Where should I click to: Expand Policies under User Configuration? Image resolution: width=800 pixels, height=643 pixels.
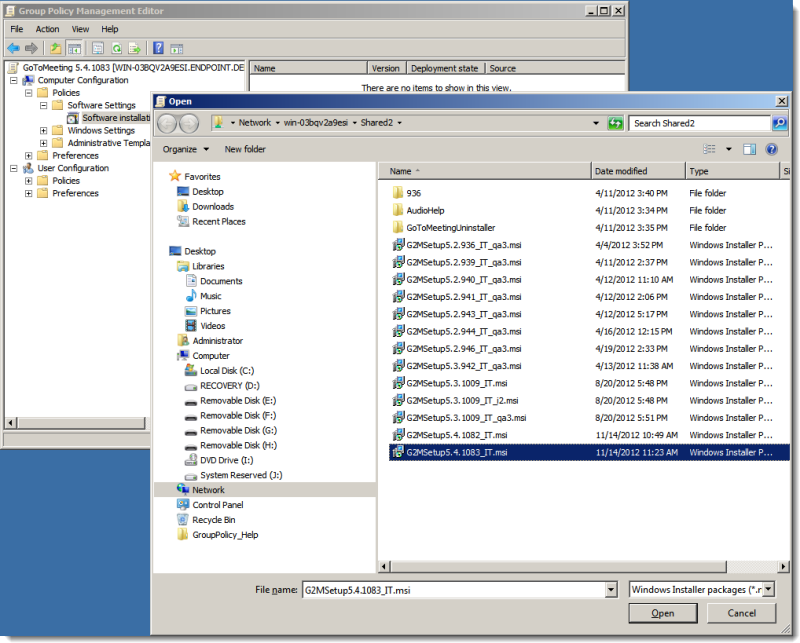[x=29, y=181]
